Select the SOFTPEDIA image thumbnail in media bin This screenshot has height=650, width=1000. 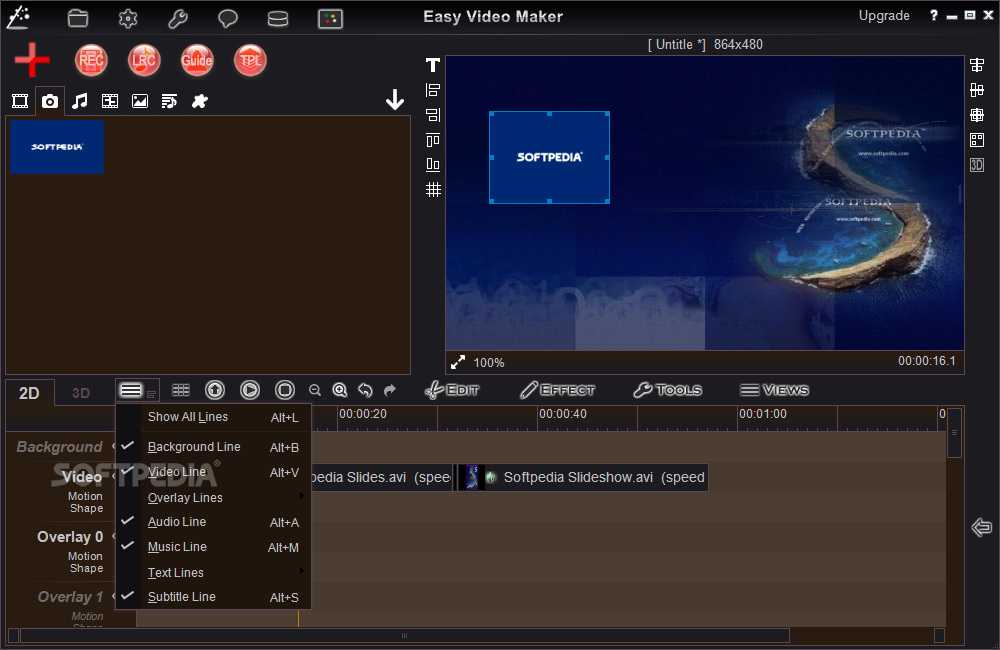57,147
